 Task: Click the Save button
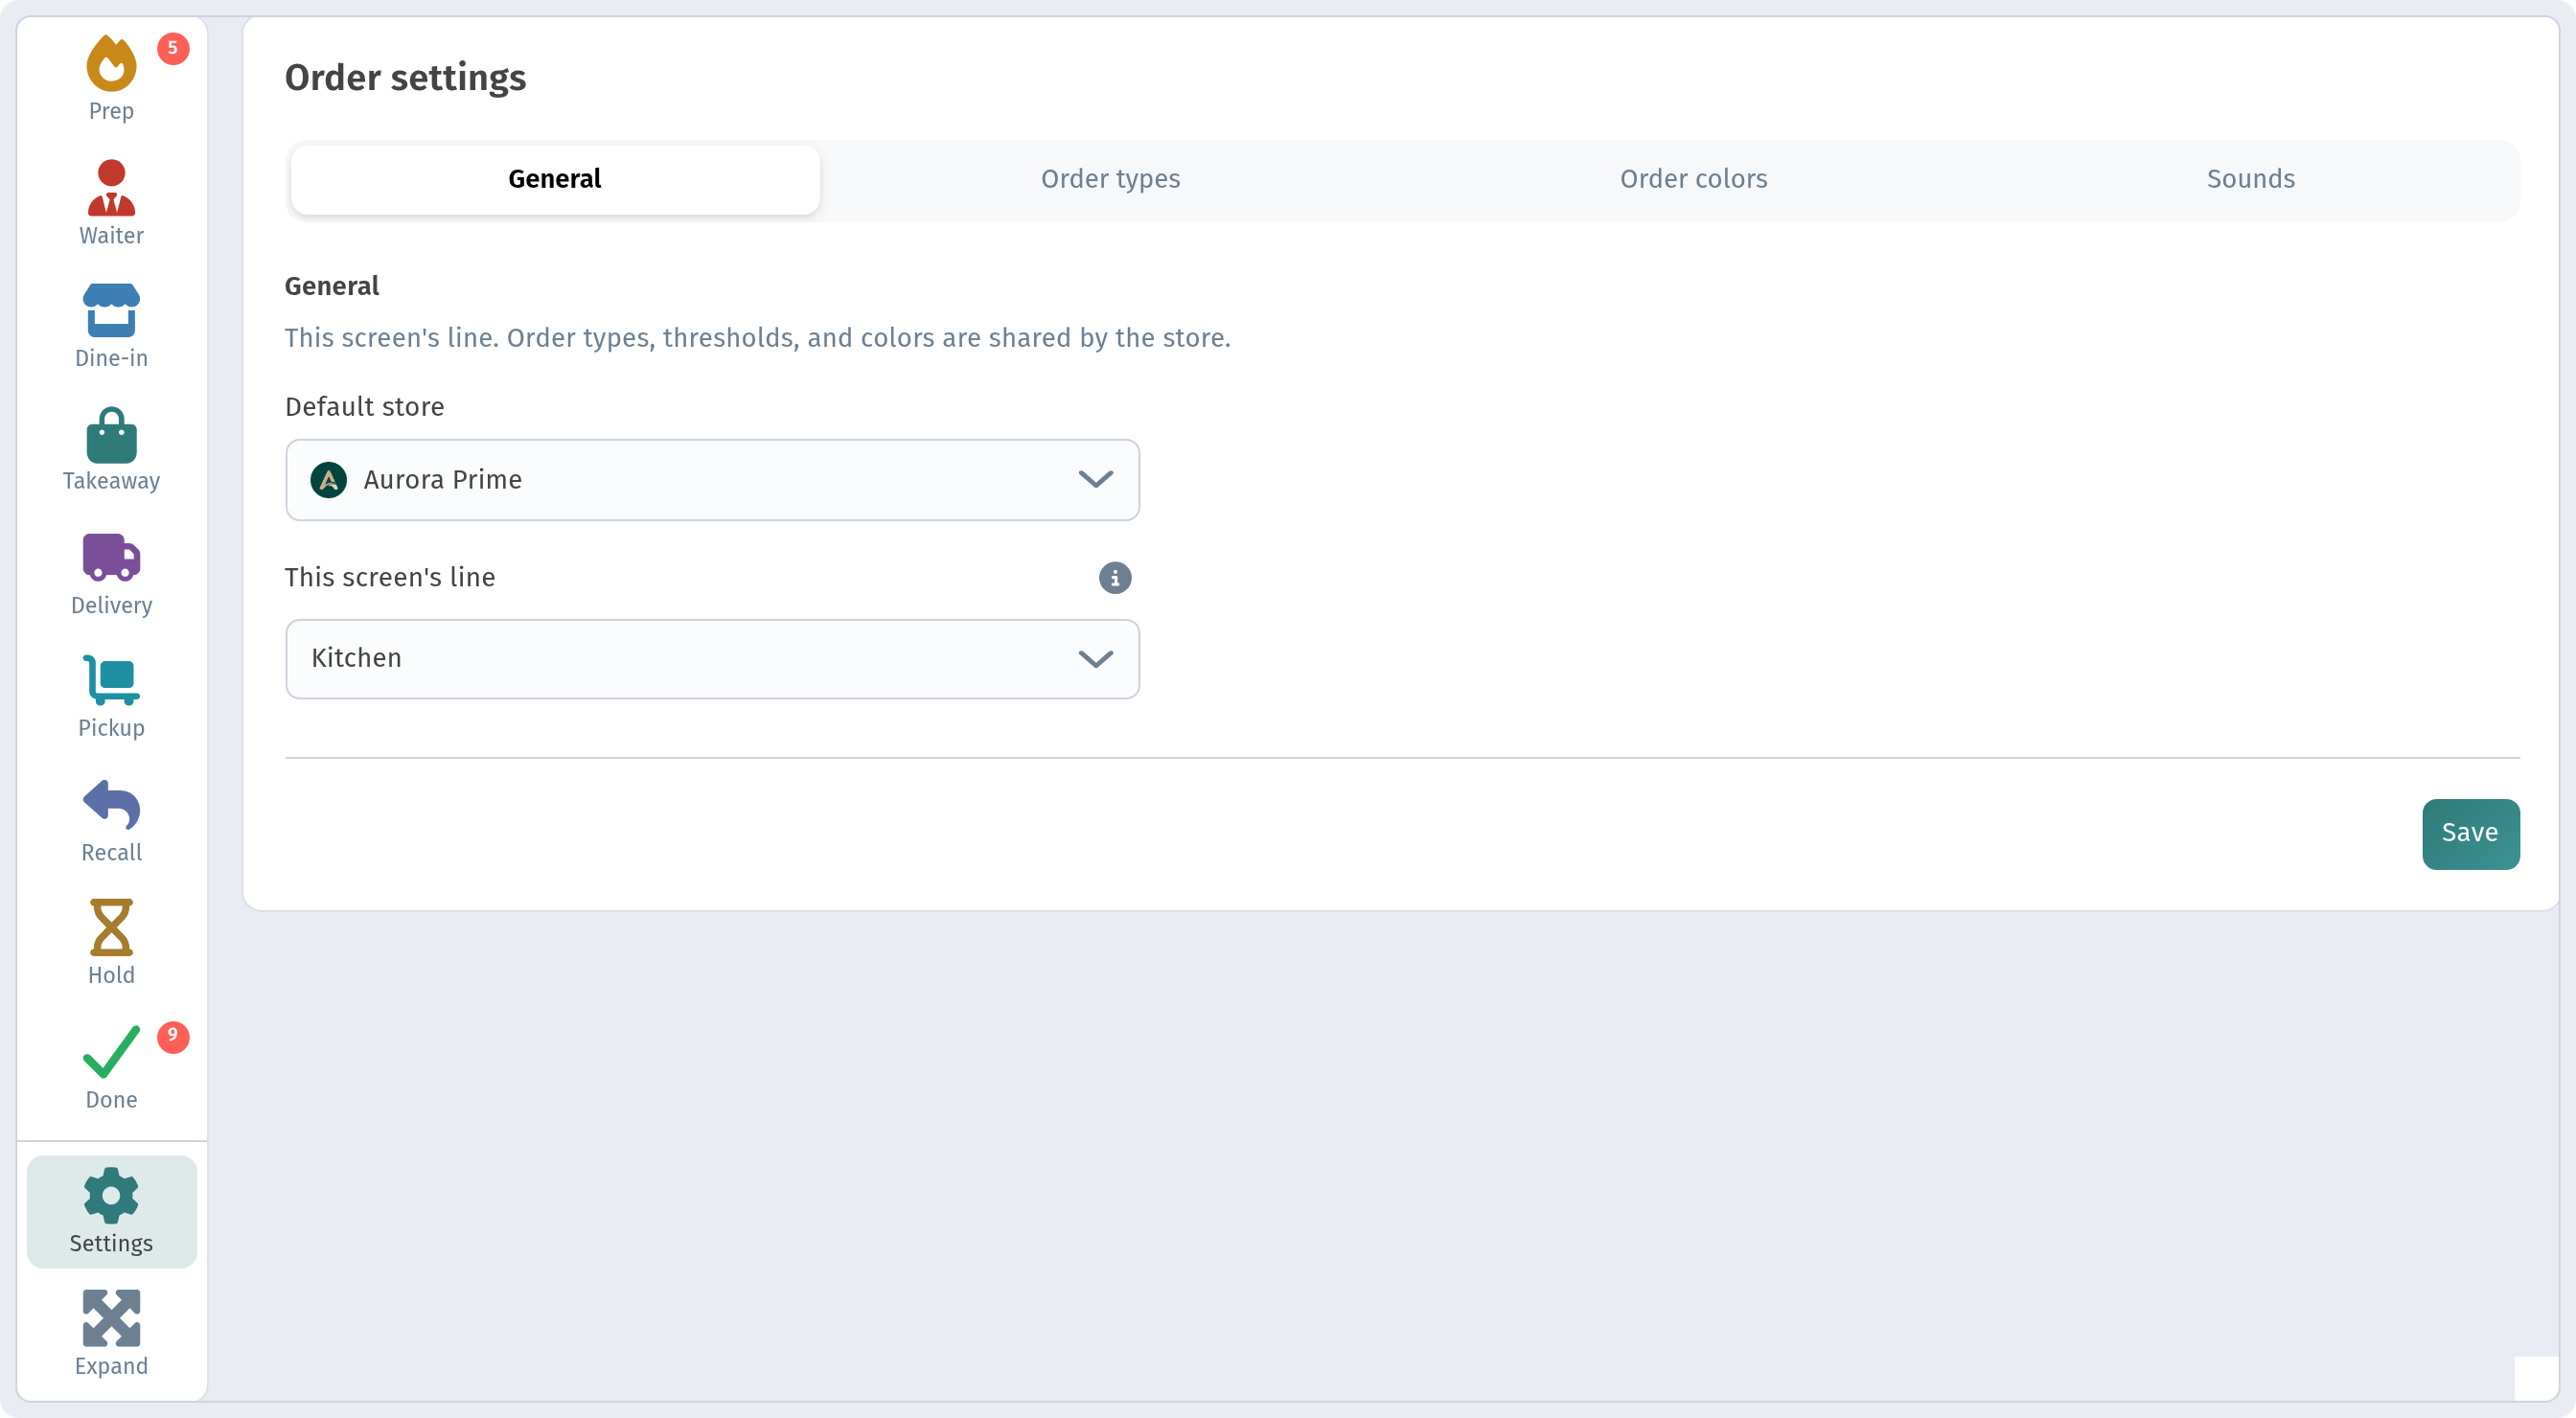pos(2470,834)
